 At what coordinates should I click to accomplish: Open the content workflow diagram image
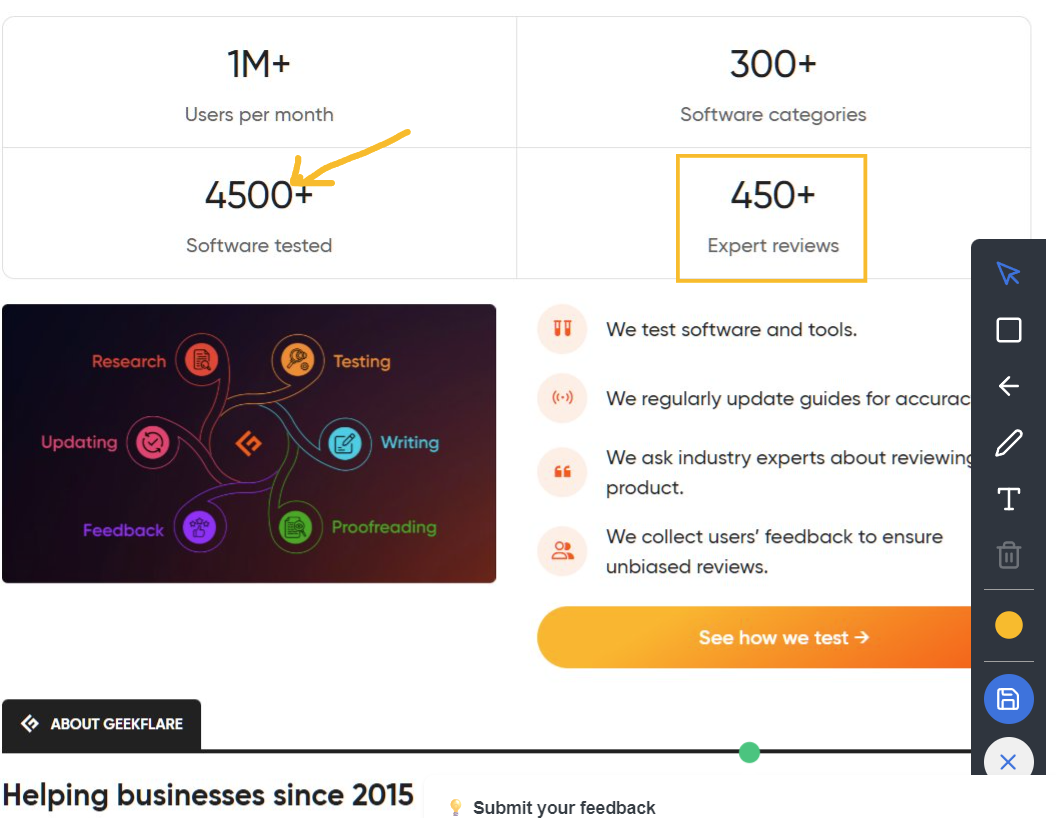[249, 443]
